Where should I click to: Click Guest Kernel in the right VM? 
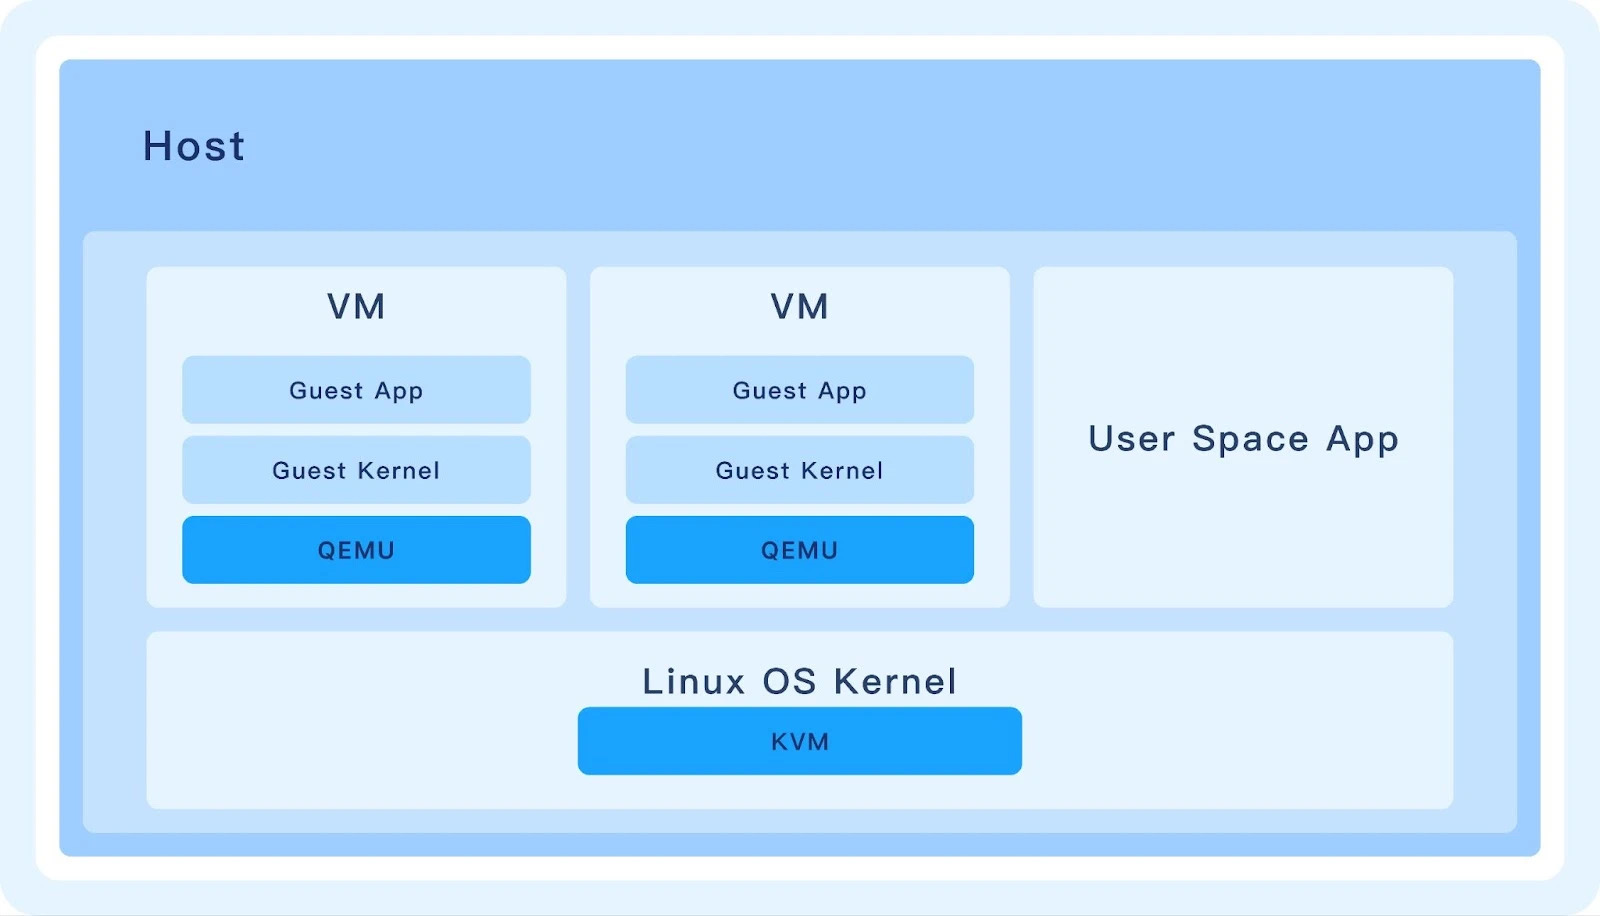(x=800, y=470)
